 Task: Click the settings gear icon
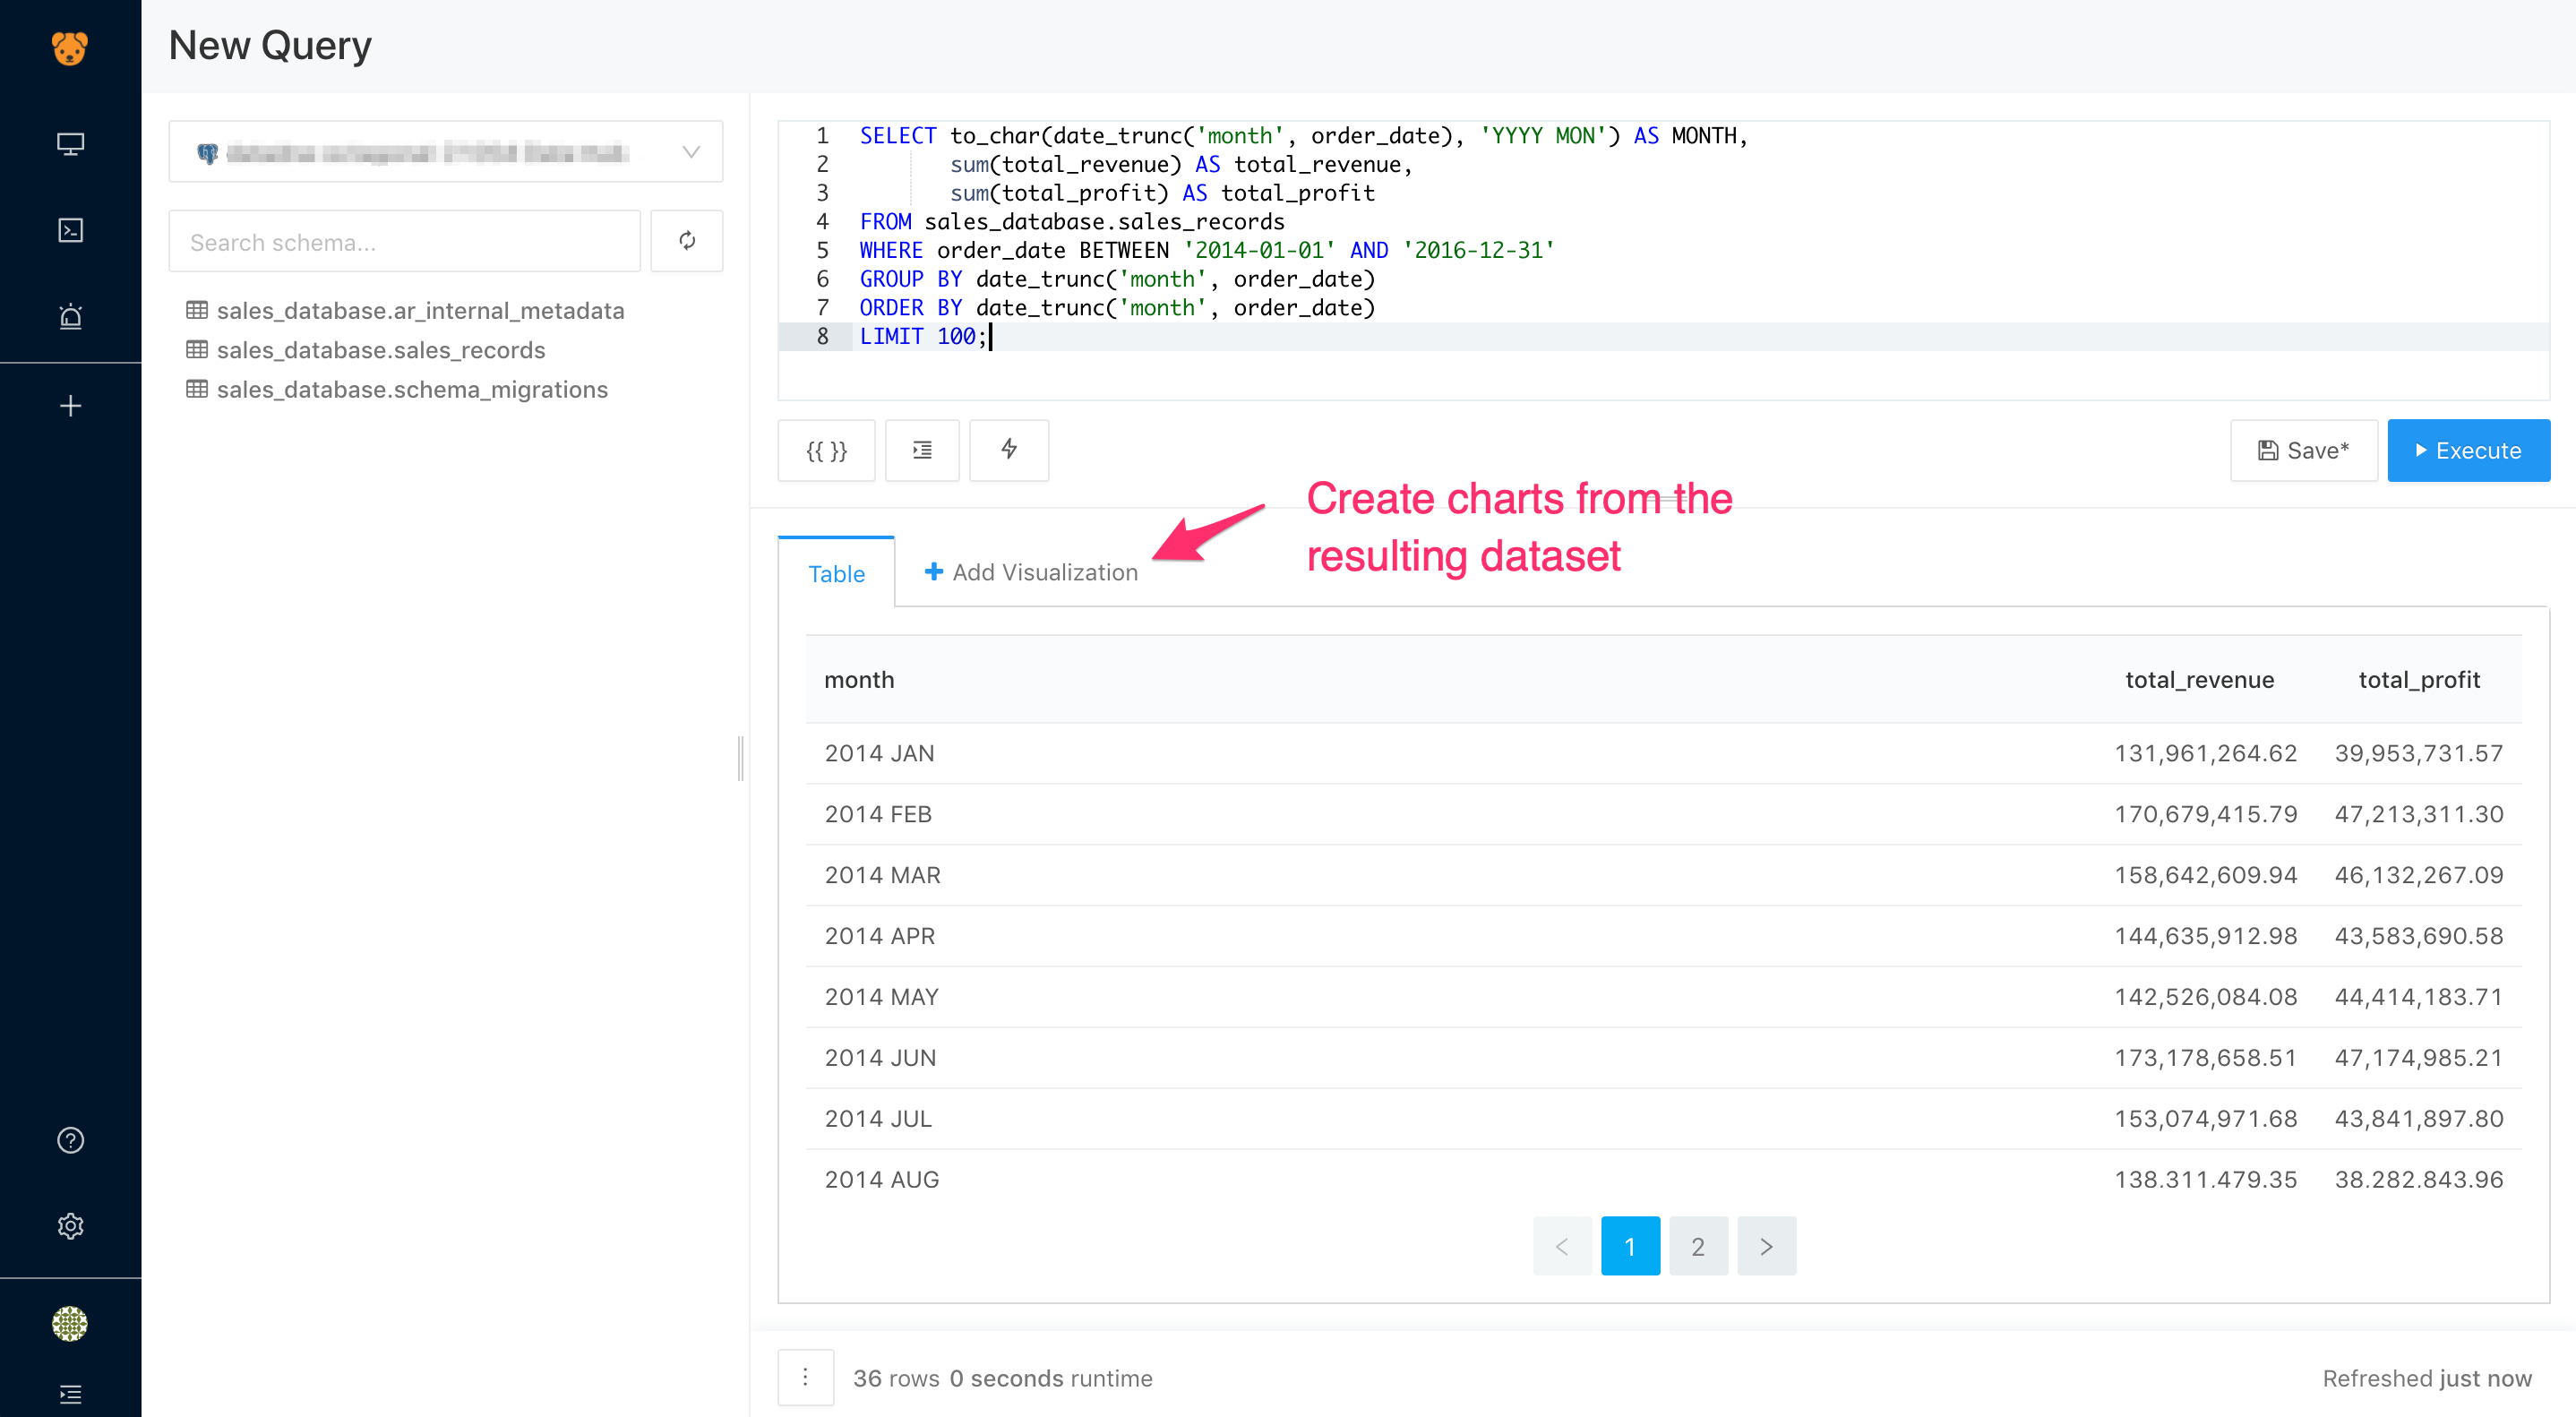[x=70, y=1225]
